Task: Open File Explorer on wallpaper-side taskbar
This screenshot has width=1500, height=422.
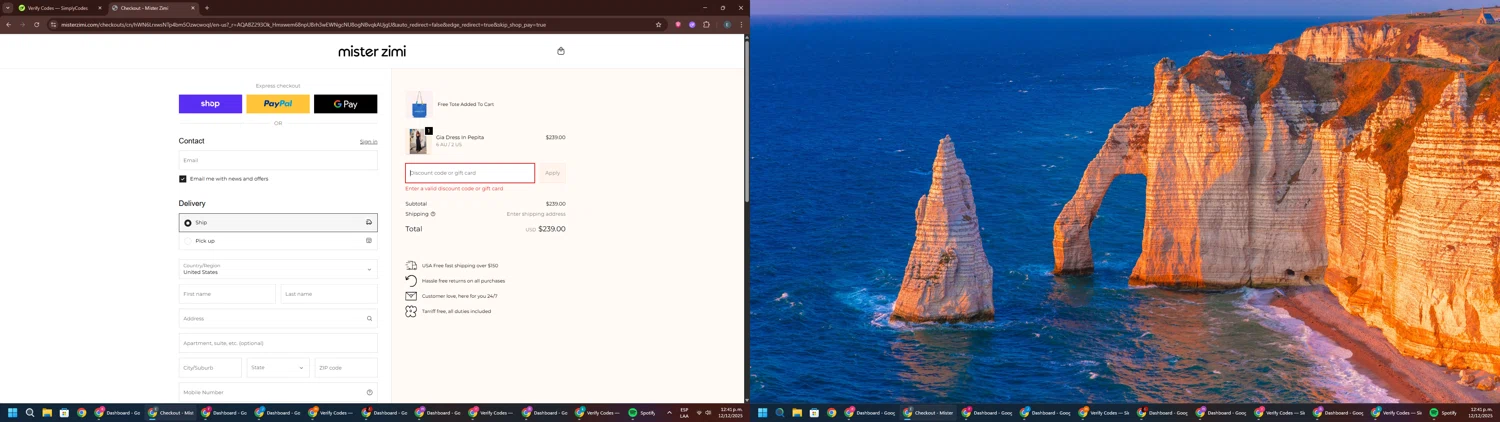Action: point(797,413)
